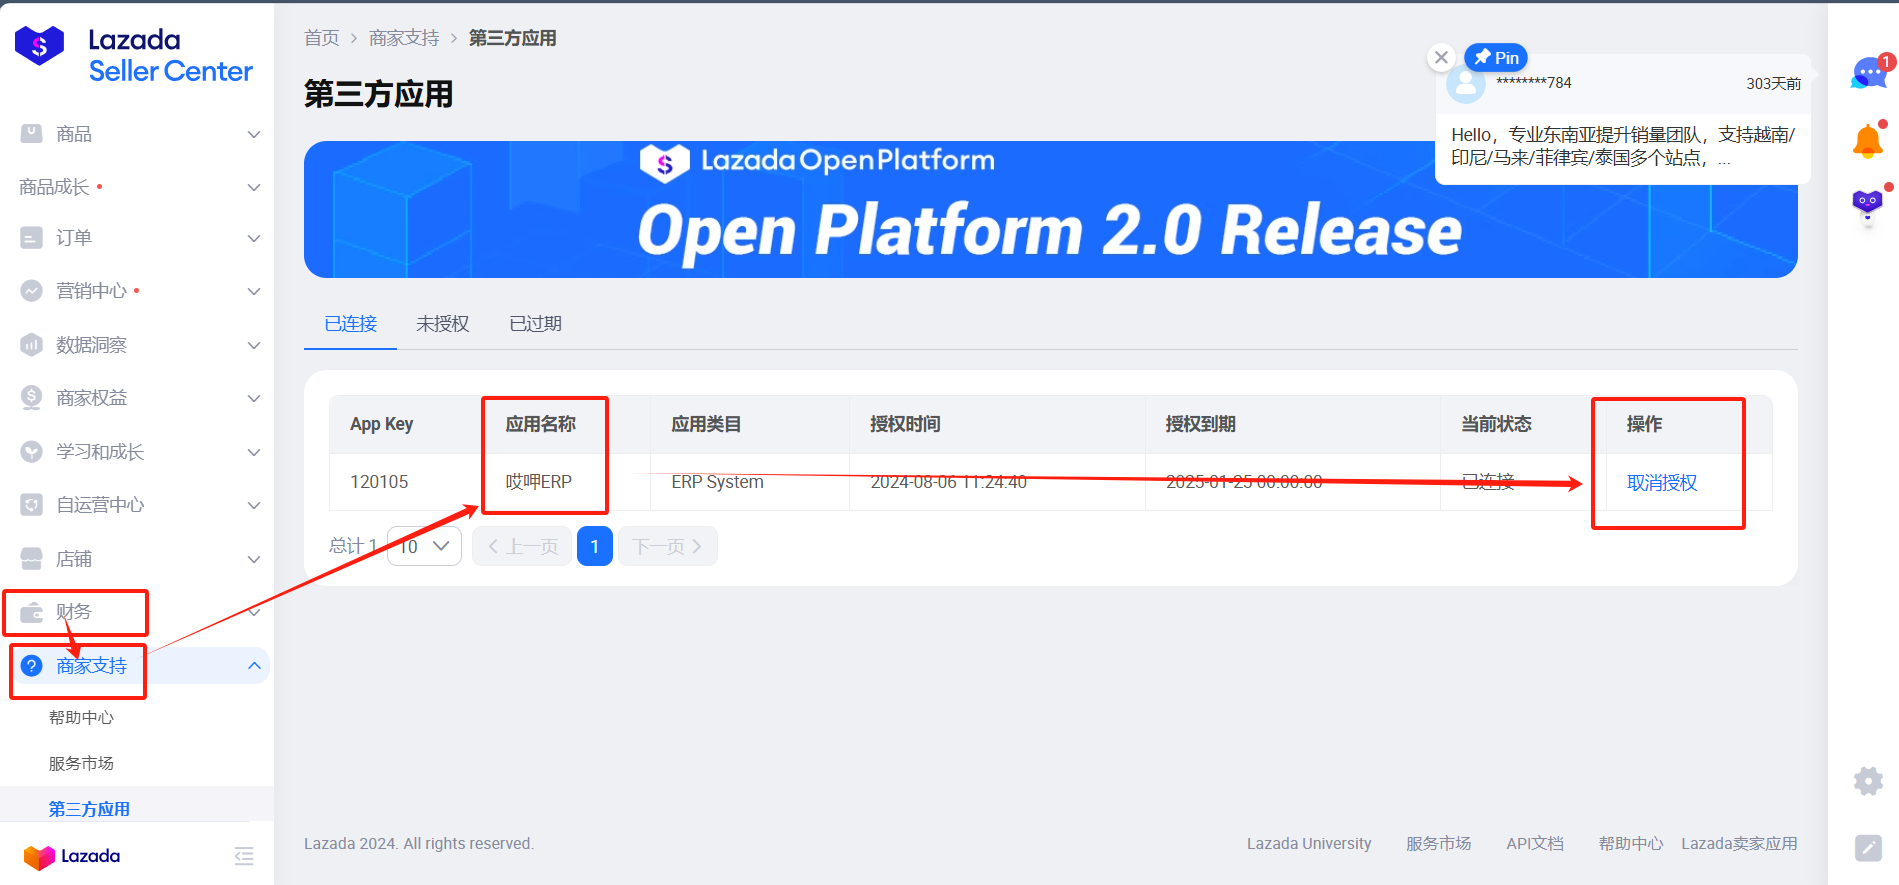Click the 上一页 pagination button

click(x=522, y=546)
